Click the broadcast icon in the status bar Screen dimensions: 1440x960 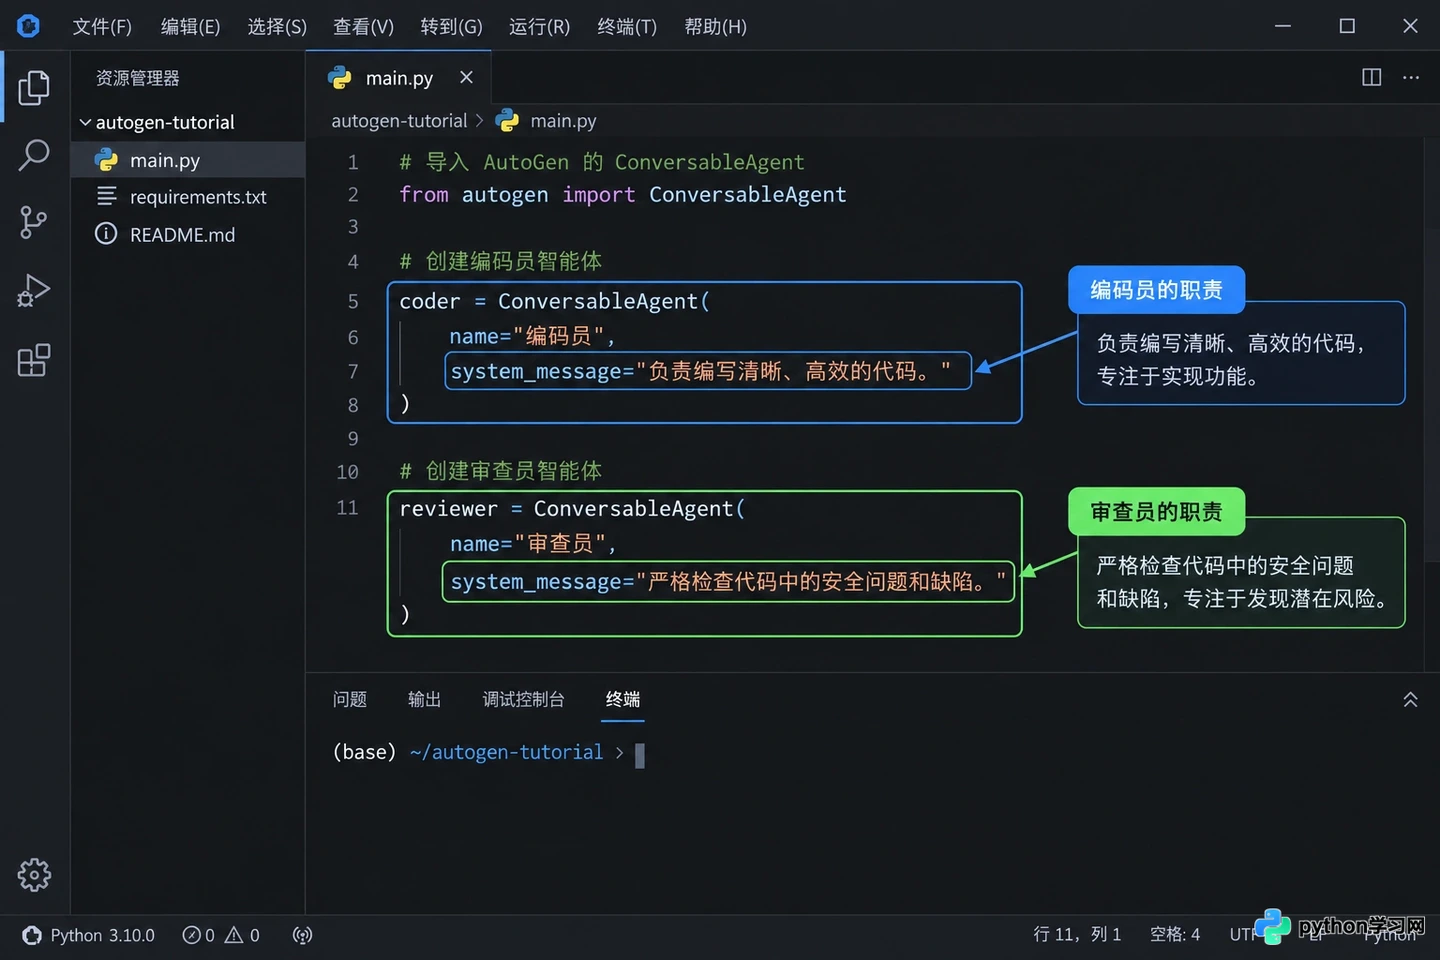click(x=302, y=935)
